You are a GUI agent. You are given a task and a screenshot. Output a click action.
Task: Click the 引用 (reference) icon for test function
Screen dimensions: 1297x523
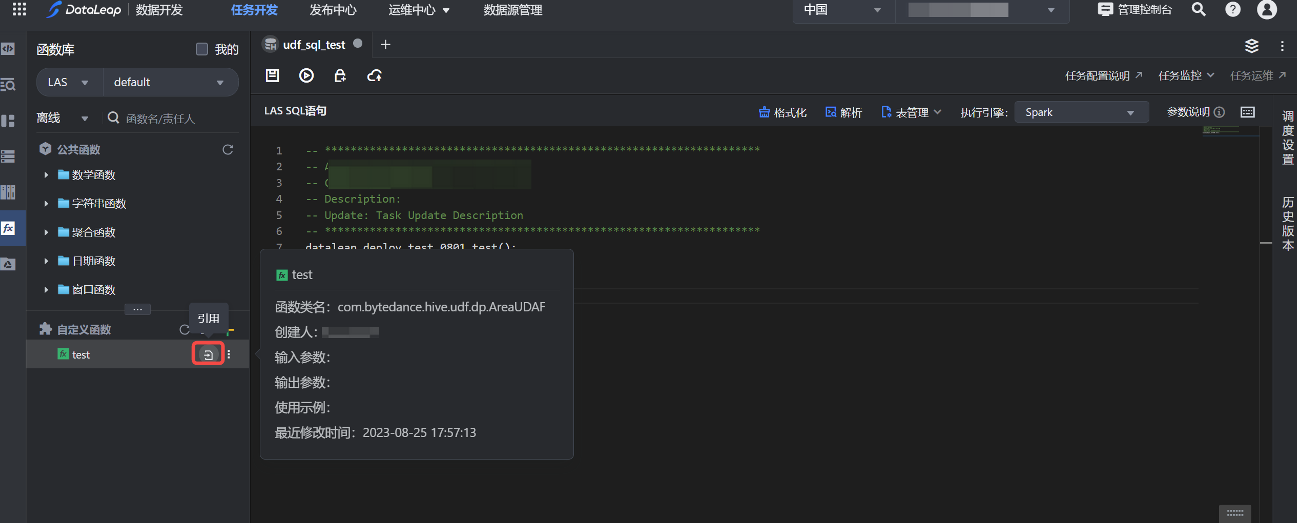tap(207, 354)
